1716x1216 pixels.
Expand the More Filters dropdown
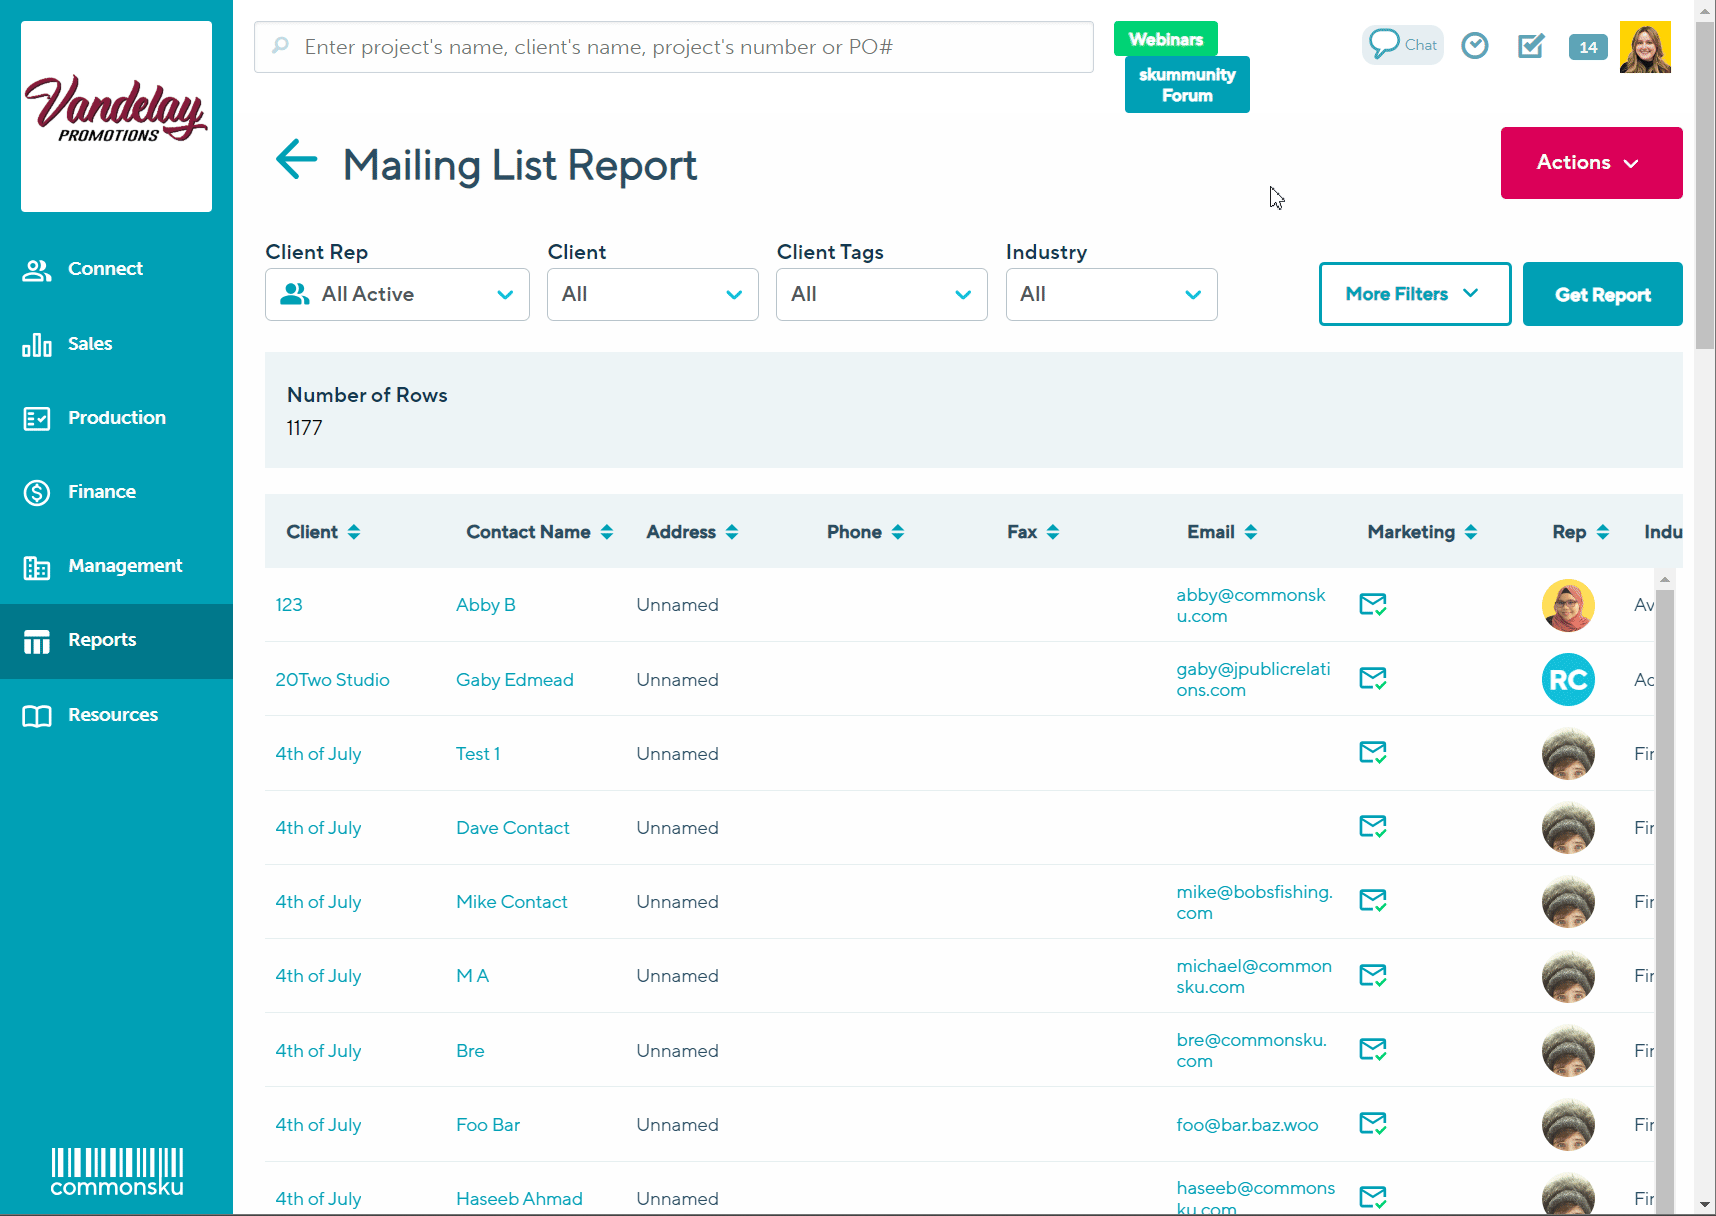point(1414,294)
